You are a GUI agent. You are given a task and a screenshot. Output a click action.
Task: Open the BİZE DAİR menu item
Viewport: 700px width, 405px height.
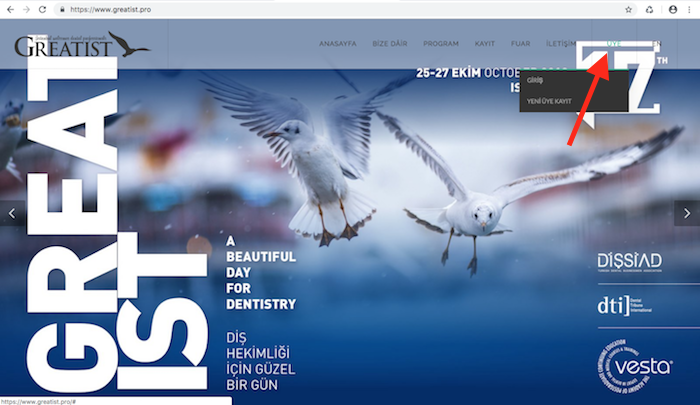click(390, 44)
